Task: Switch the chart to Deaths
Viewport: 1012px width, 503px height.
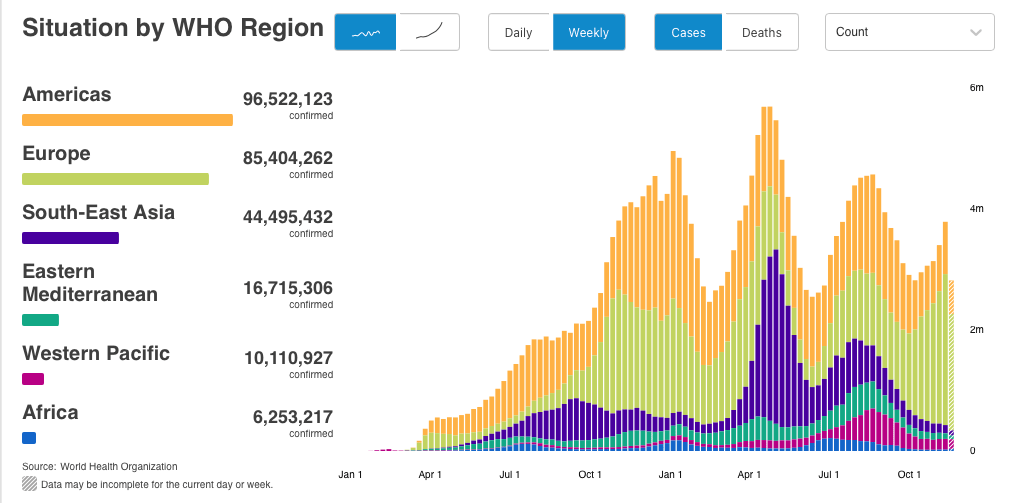Action: pos(761,32)
